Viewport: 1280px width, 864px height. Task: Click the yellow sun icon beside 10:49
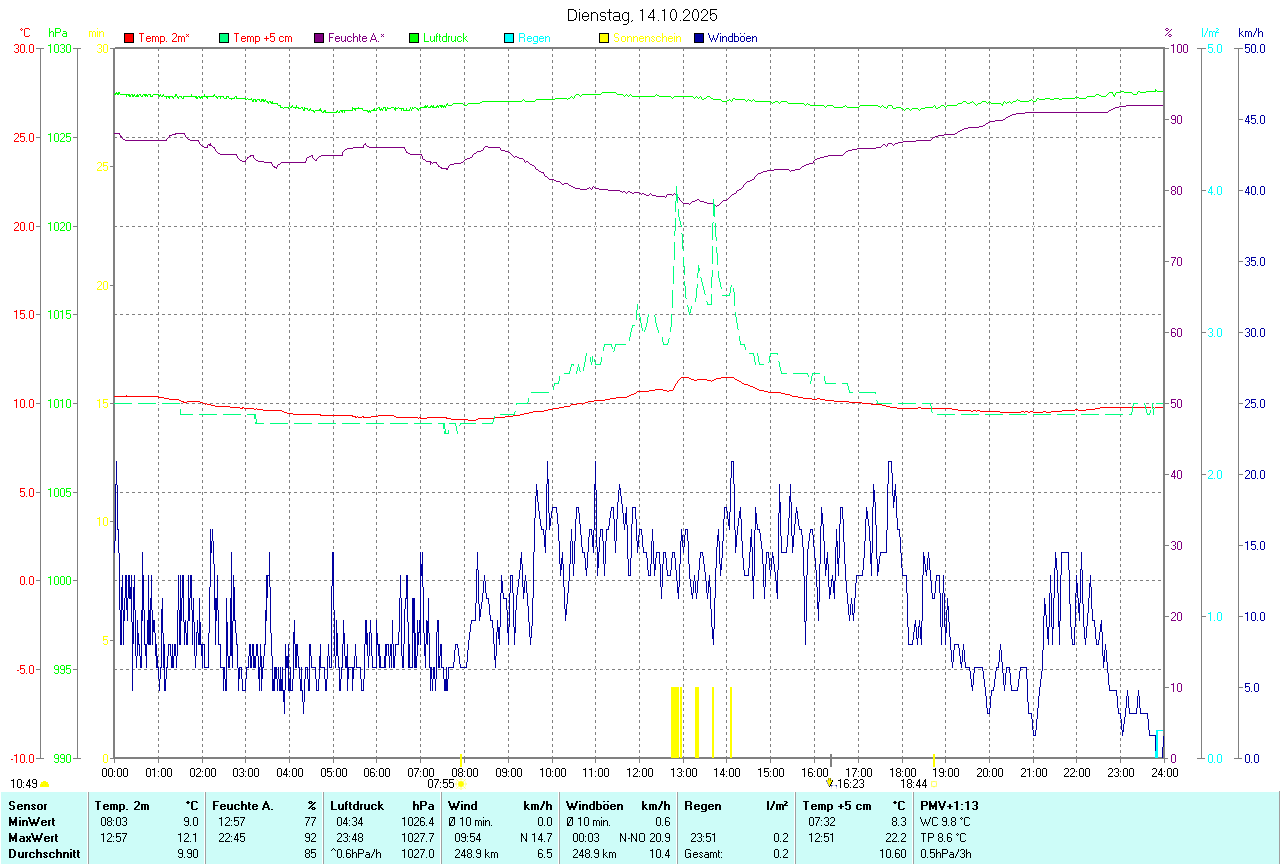point(44,785)
